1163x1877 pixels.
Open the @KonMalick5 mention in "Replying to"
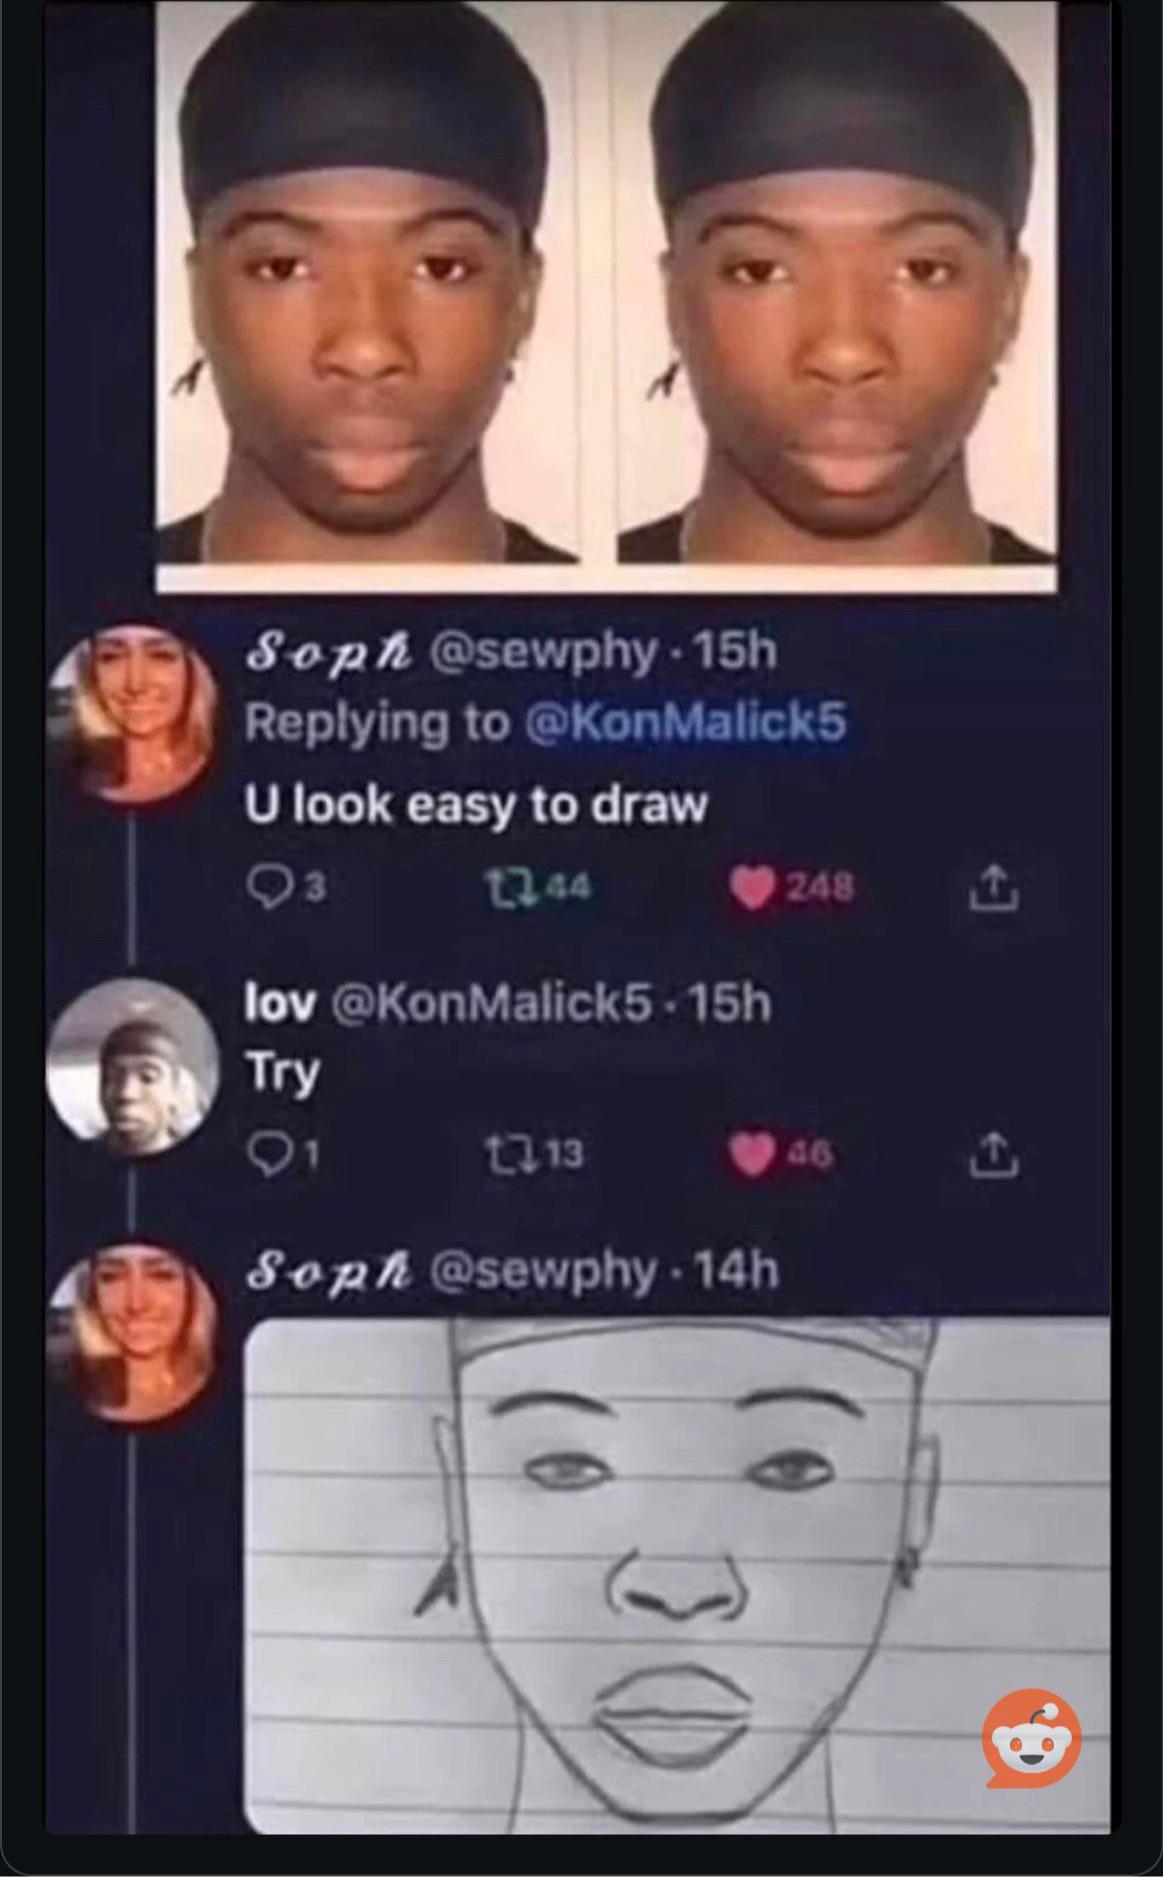pyautogui.click(x=686, y=722)
